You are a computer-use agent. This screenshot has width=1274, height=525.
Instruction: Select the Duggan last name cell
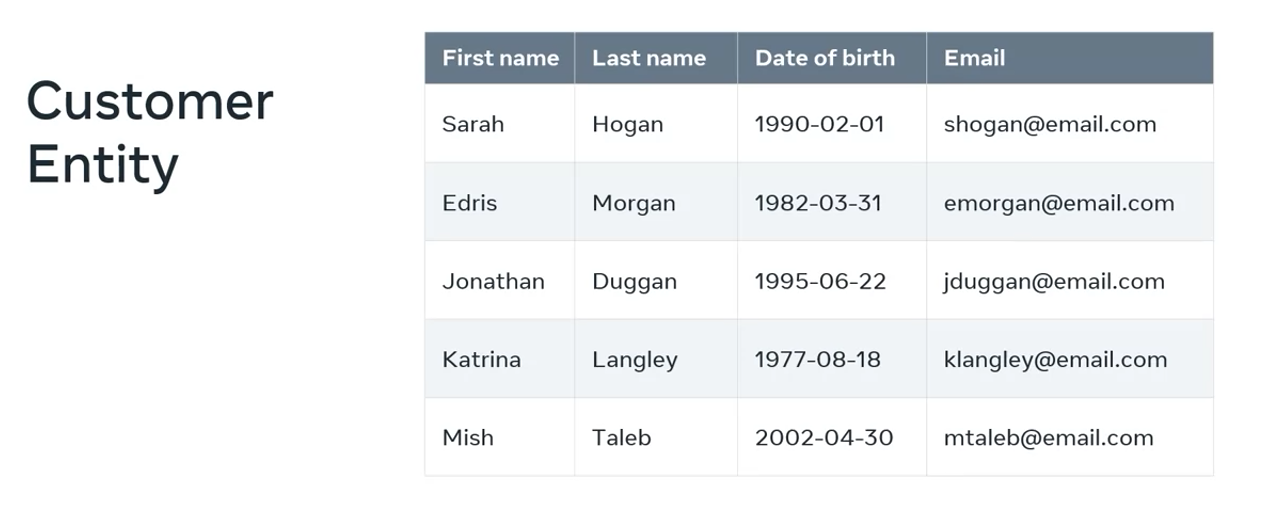pos(634,281)
